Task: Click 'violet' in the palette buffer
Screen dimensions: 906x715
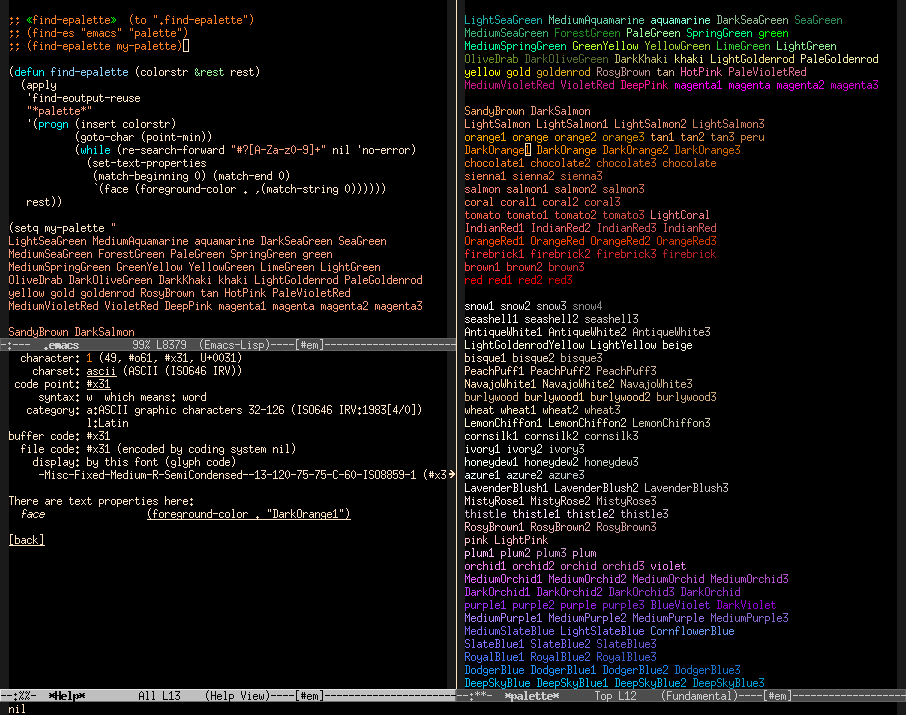Action: pyautogui.click(x=669, y=566)
